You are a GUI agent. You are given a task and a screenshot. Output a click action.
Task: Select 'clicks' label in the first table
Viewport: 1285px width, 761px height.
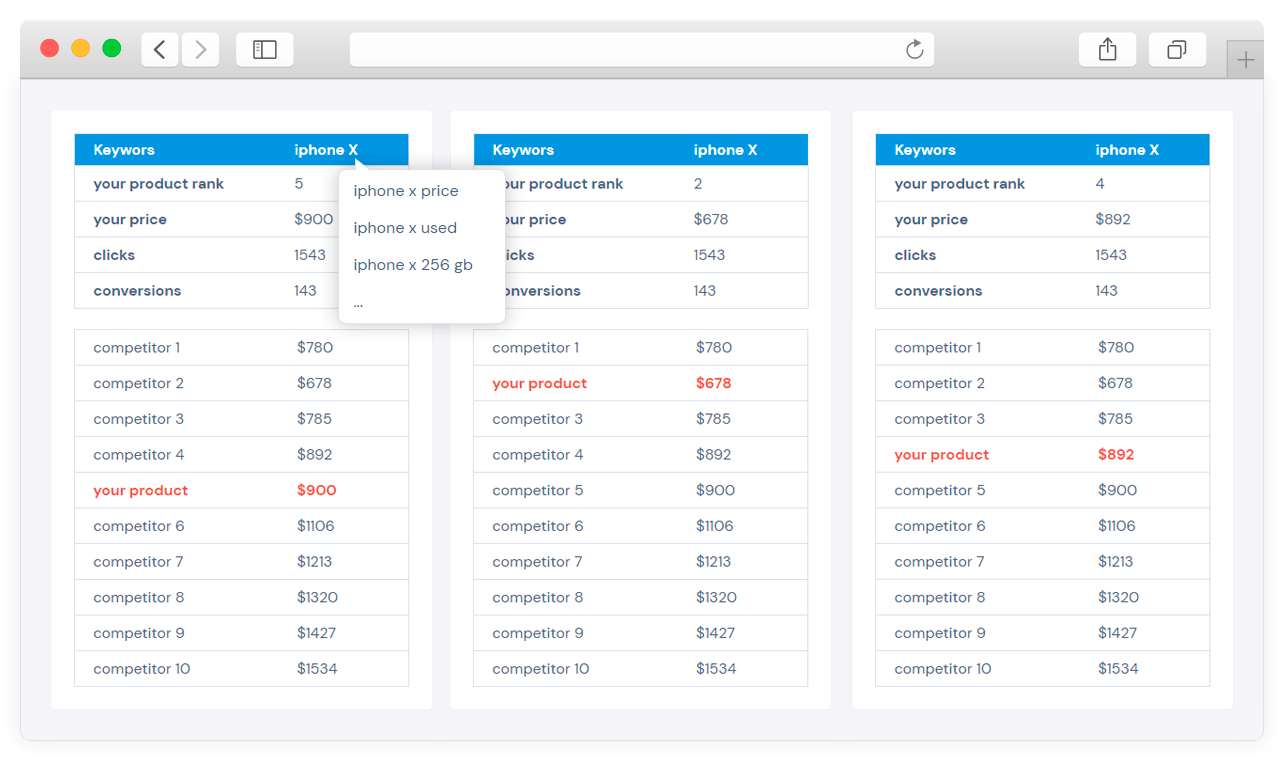tap(114, 255)
